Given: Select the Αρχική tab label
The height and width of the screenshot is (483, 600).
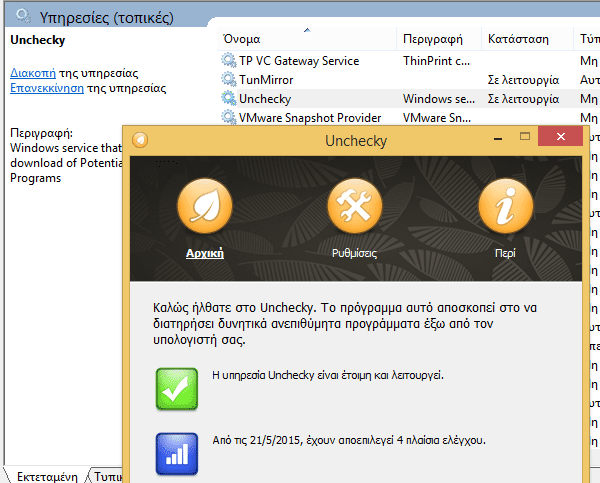Looking at the screenshot, I should [x=205, y=253].
